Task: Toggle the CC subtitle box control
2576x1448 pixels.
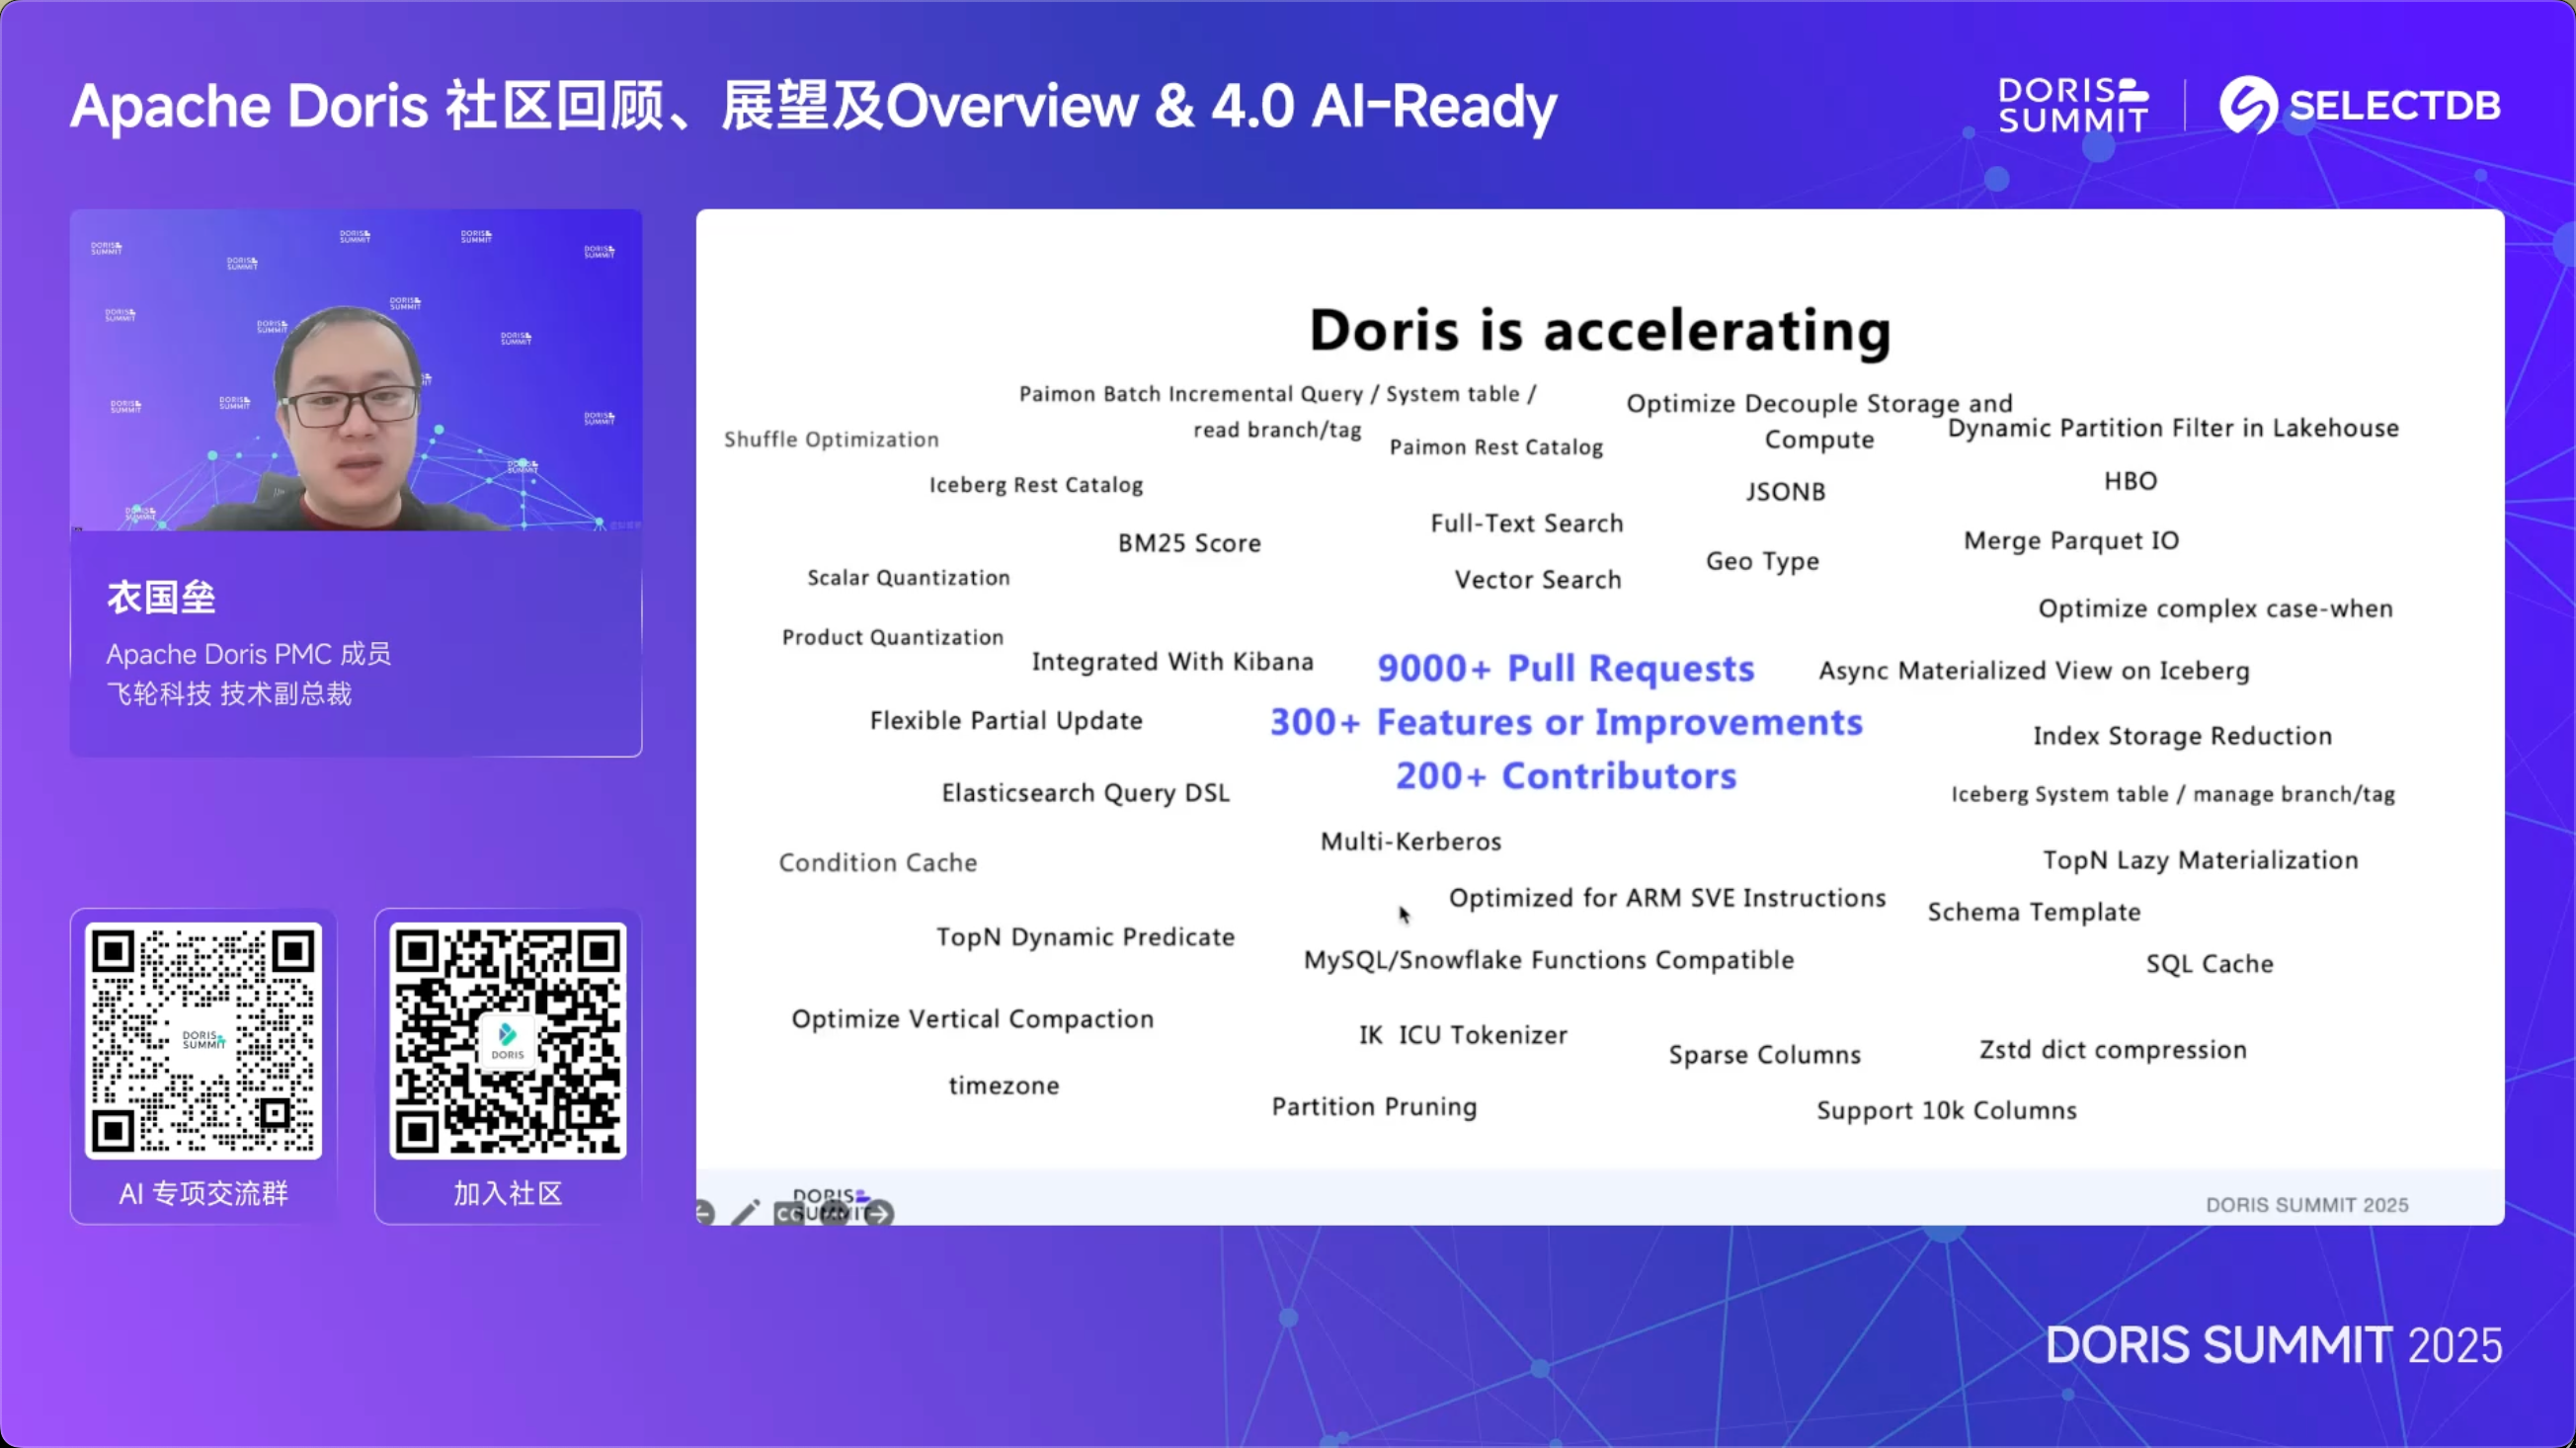Action: pos(790,1215)
